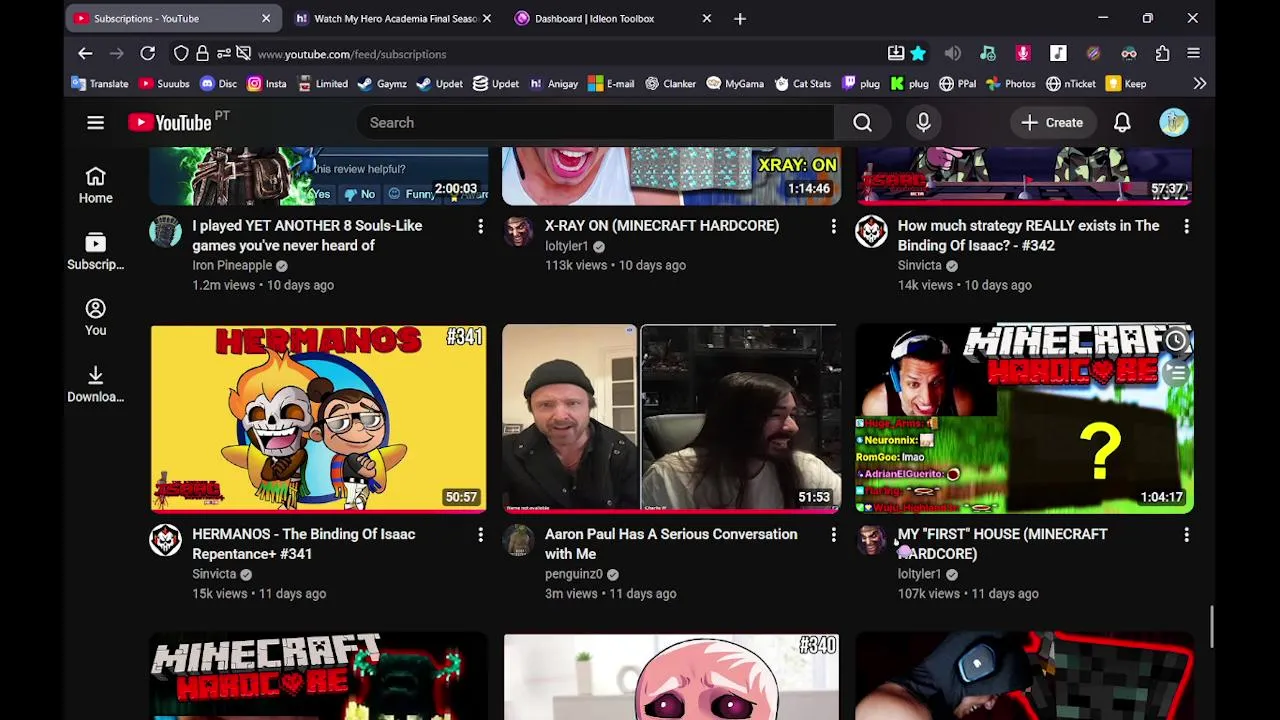Click the search magnifier button
This screenshot has height=720, width=1280.
pyautogui.click(x=862, y=122)
